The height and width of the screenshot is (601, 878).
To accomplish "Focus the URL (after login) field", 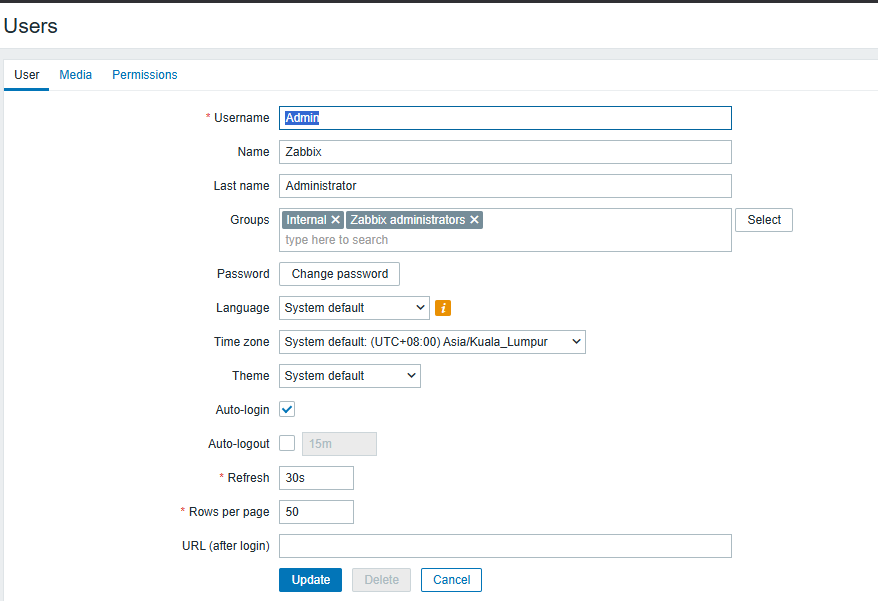I will [505, 546].
